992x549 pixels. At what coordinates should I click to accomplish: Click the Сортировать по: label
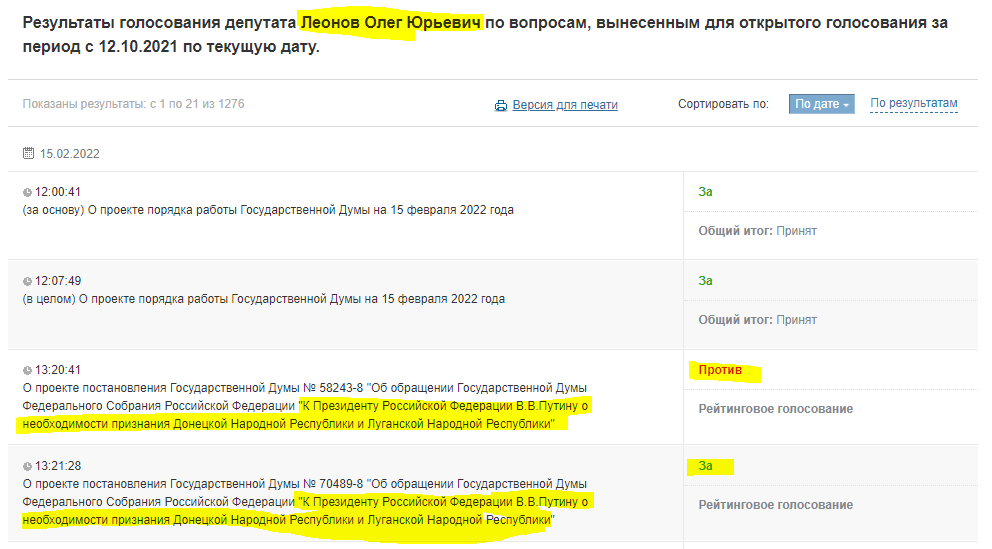point(723,104)
